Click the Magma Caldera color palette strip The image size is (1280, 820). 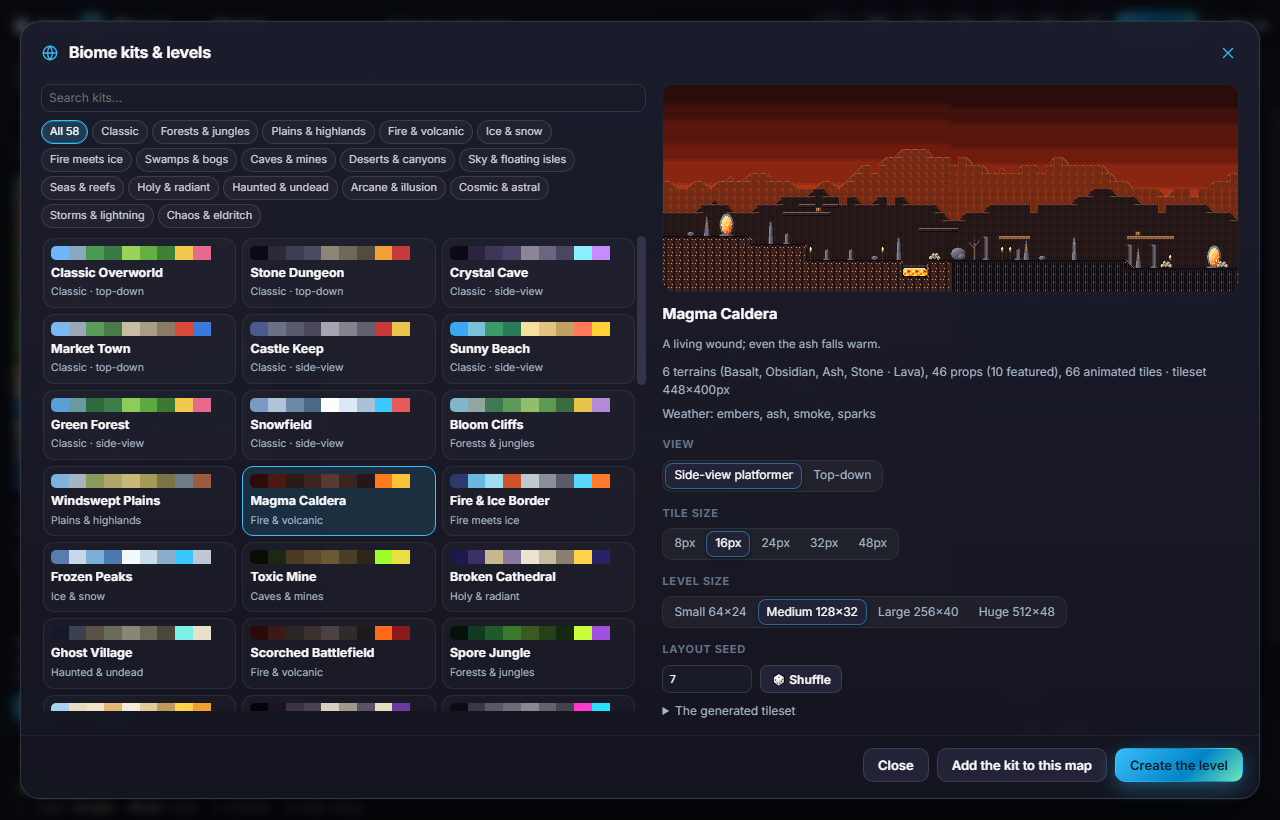click(330, 481)
